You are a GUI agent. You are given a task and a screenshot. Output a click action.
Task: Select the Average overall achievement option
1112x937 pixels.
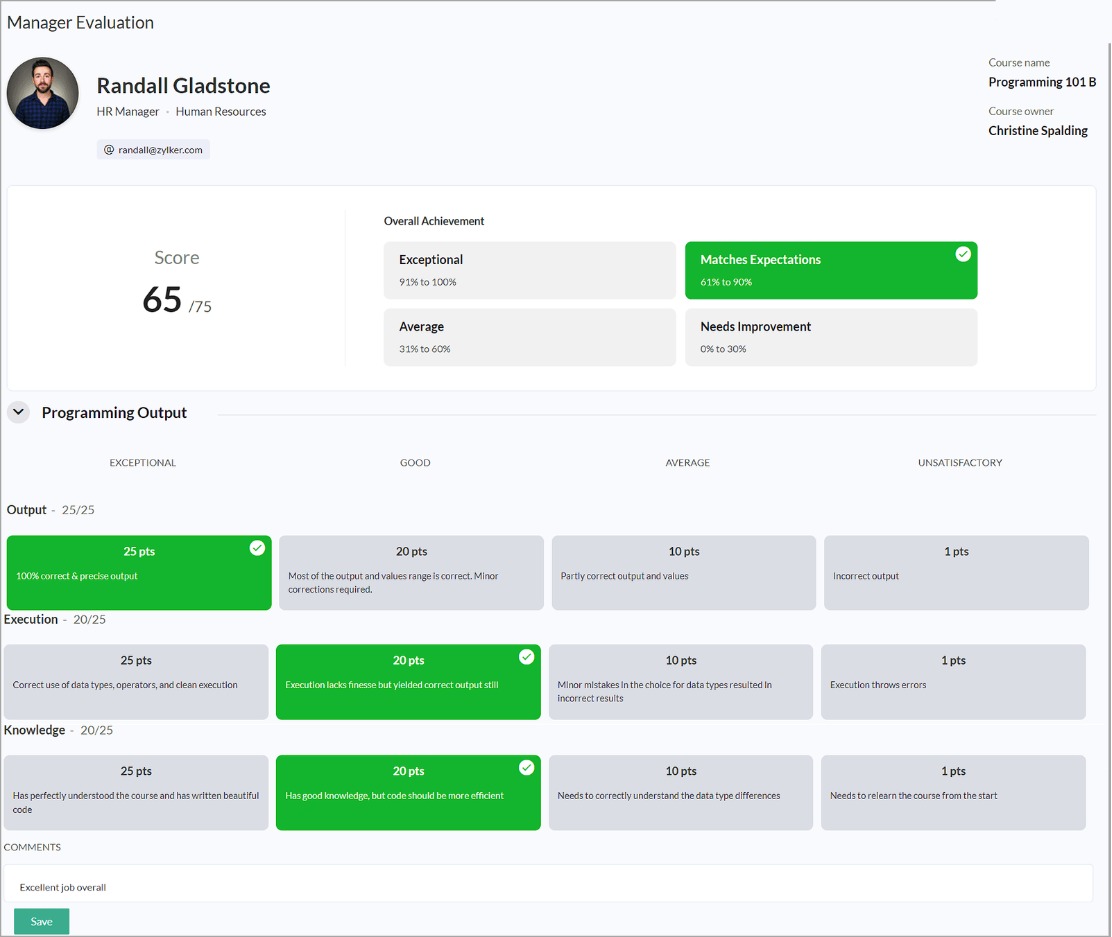pyautogui.click(x=529, y=337)
